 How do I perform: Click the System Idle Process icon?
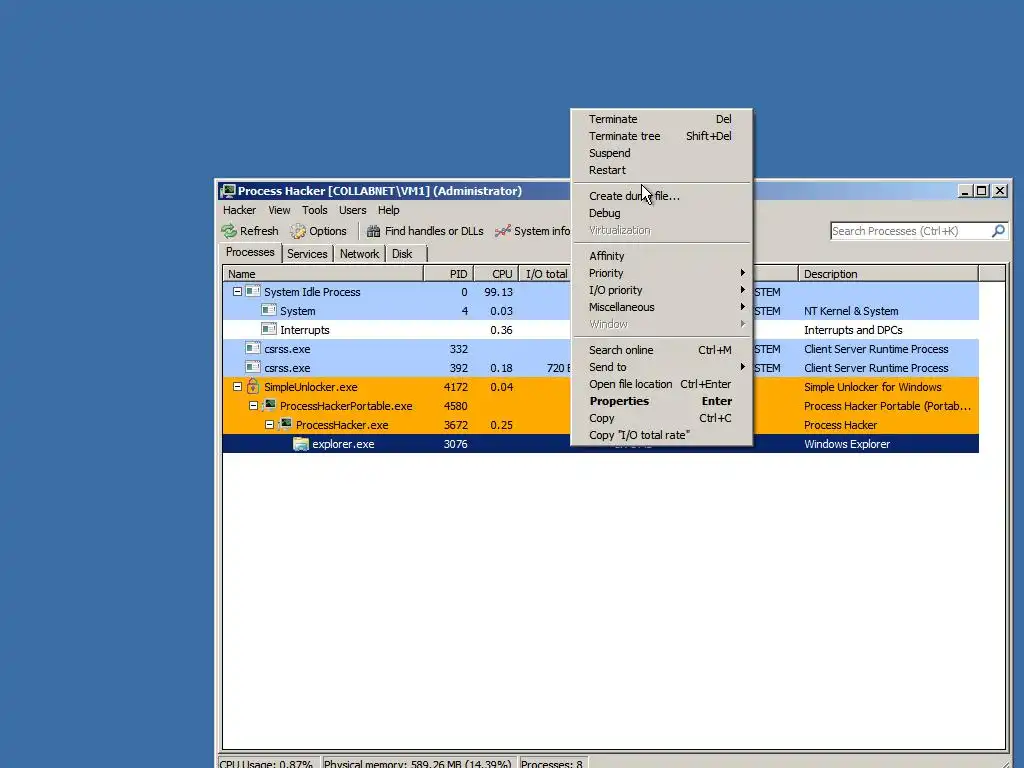point(253,291)
